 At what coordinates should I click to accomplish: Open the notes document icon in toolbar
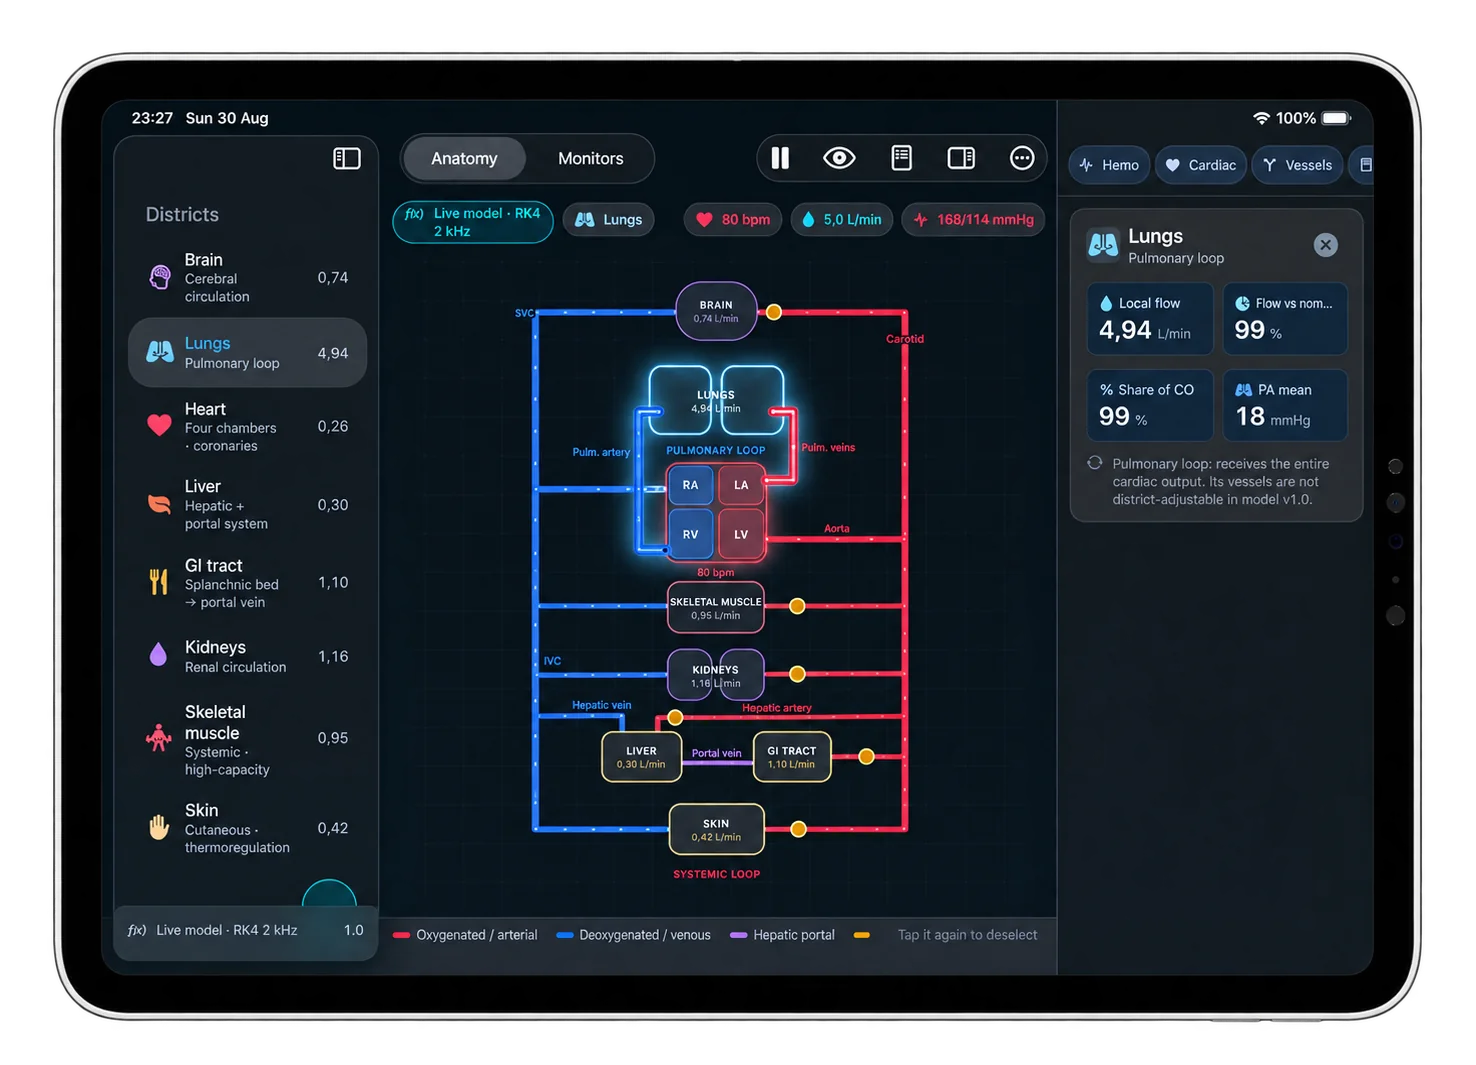click(x=901, y=158)
